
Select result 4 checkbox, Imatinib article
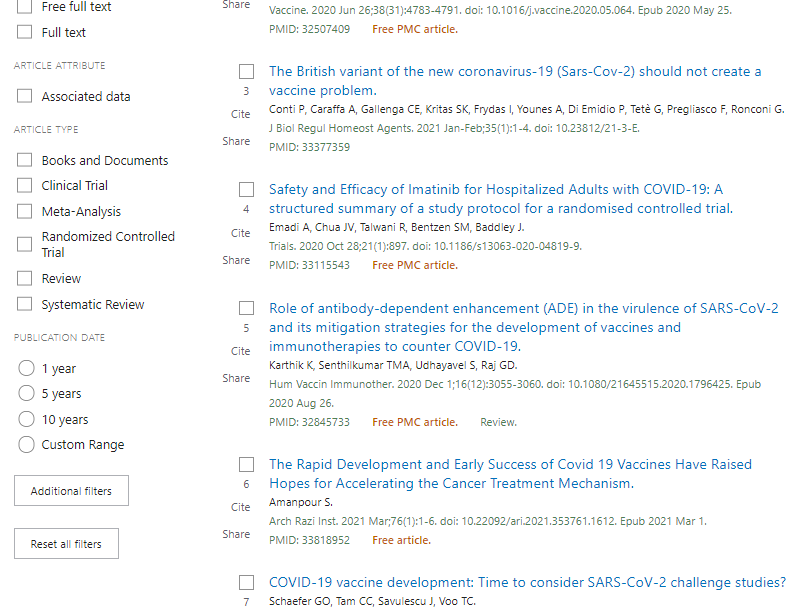[x=246, y=190]
